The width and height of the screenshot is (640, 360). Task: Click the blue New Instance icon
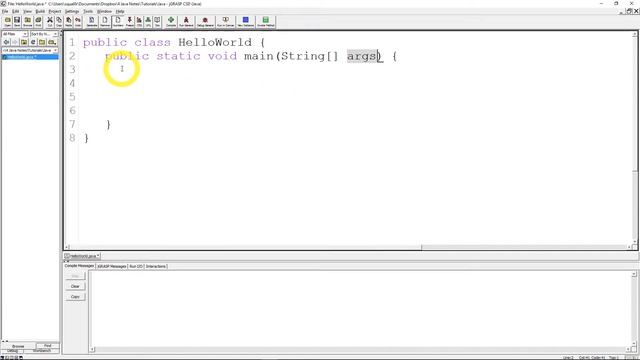click(x=246, y=22)
